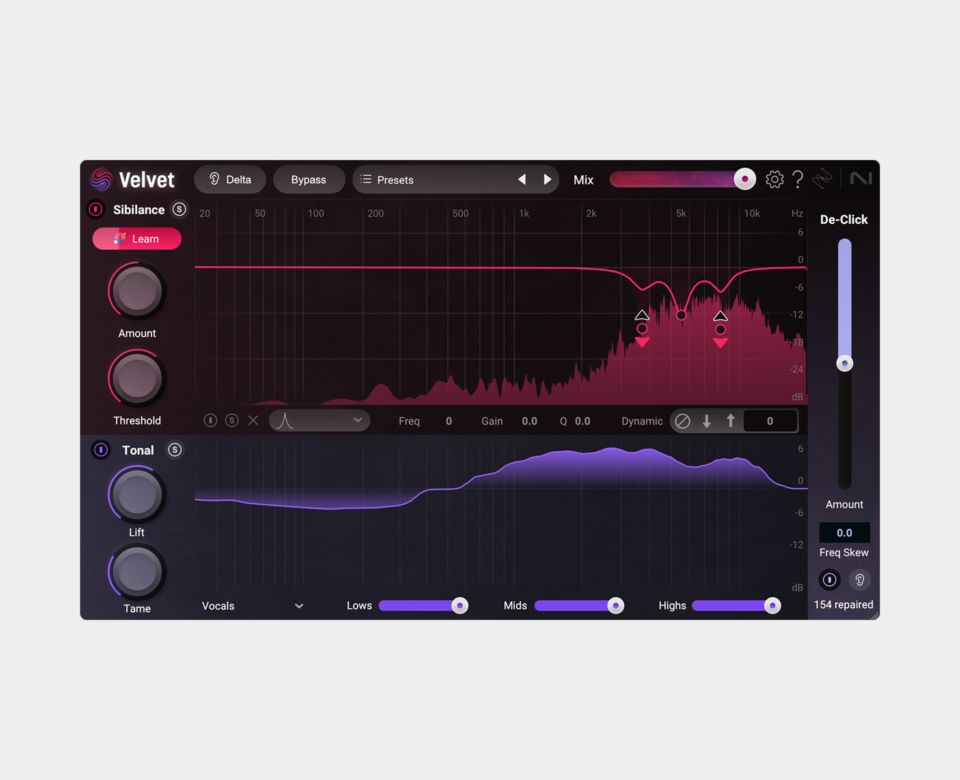Screen dimensions: 960x780
Task: Enable Delta listening
Action: (x=230, y=180)
